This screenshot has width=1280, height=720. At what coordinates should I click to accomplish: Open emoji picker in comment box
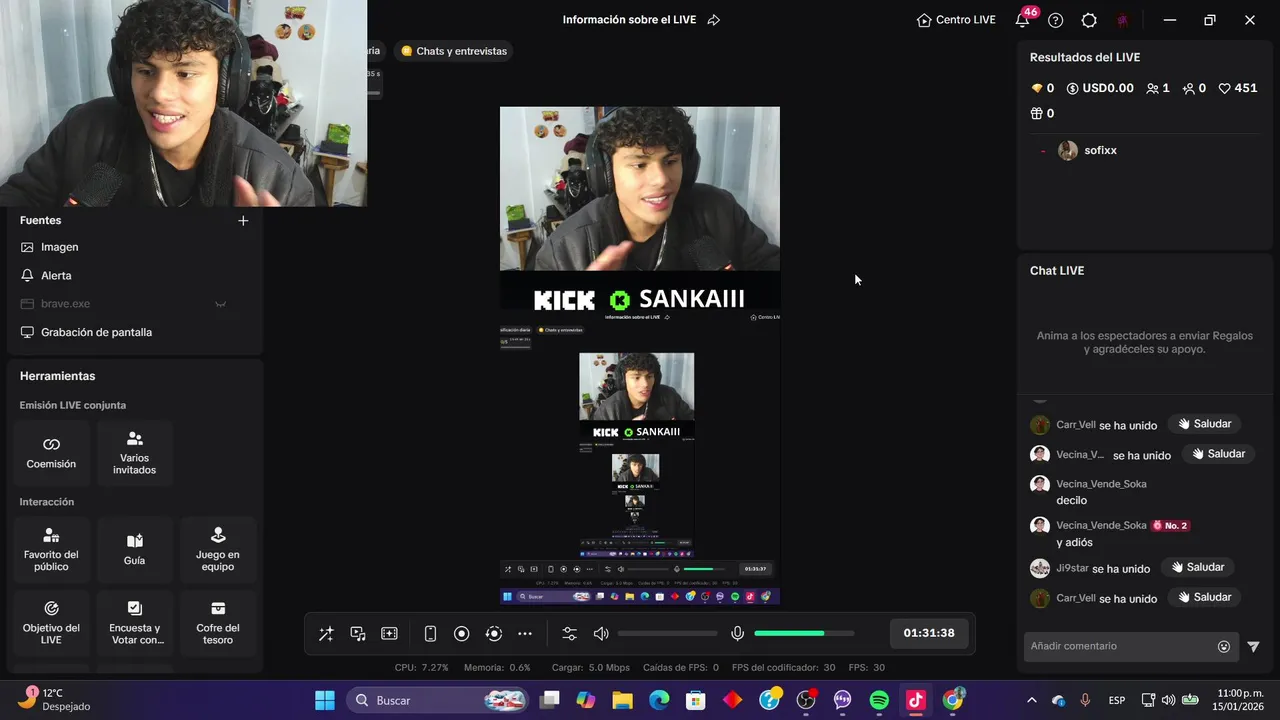[x=1224, y=647]
